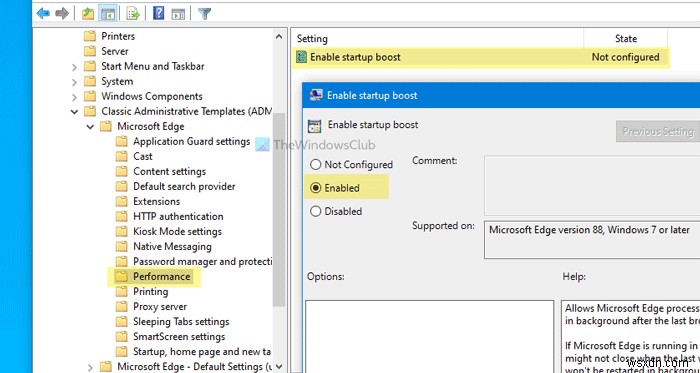The height and width of the screenshot is (373, 700).
Task: Select Kiosk Mode settings folder
Action: tap(177, 232)
